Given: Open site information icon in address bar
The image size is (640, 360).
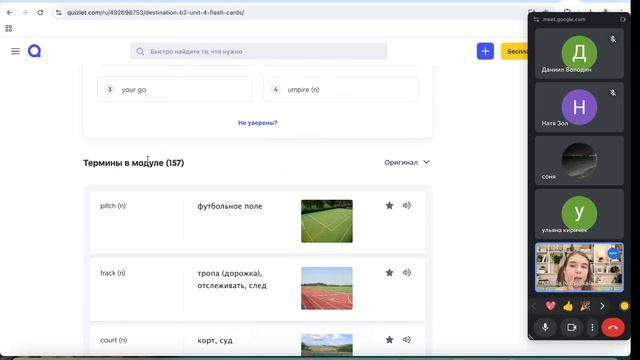Looking at the screenshot, I should point(59,13).
